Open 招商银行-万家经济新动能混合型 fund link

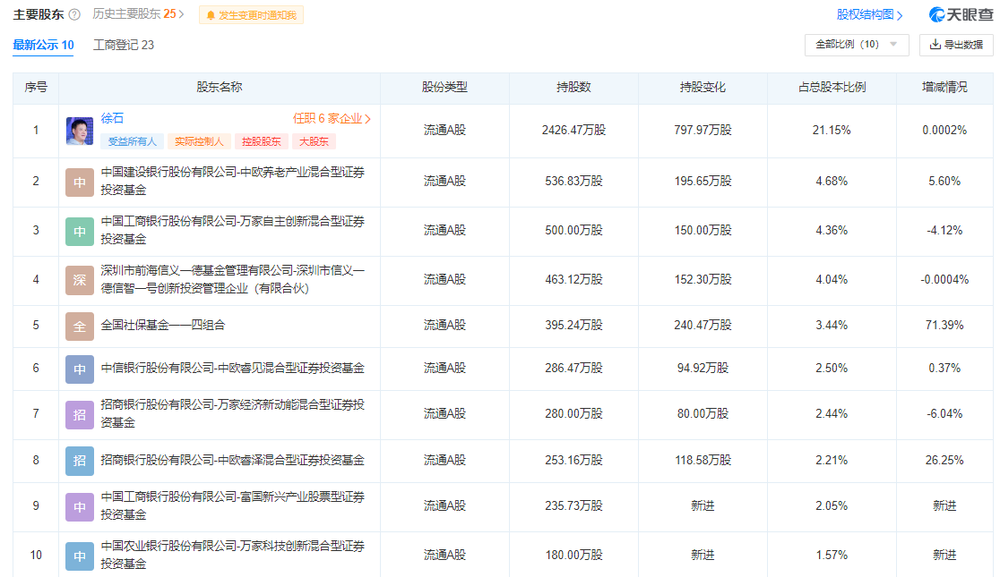[232, 414]
